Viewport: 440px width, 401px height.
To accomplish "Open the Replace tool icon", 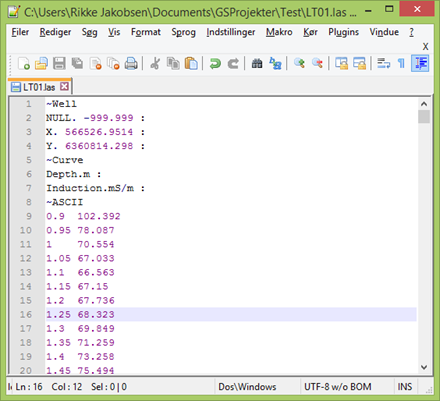I will point(275,63).
